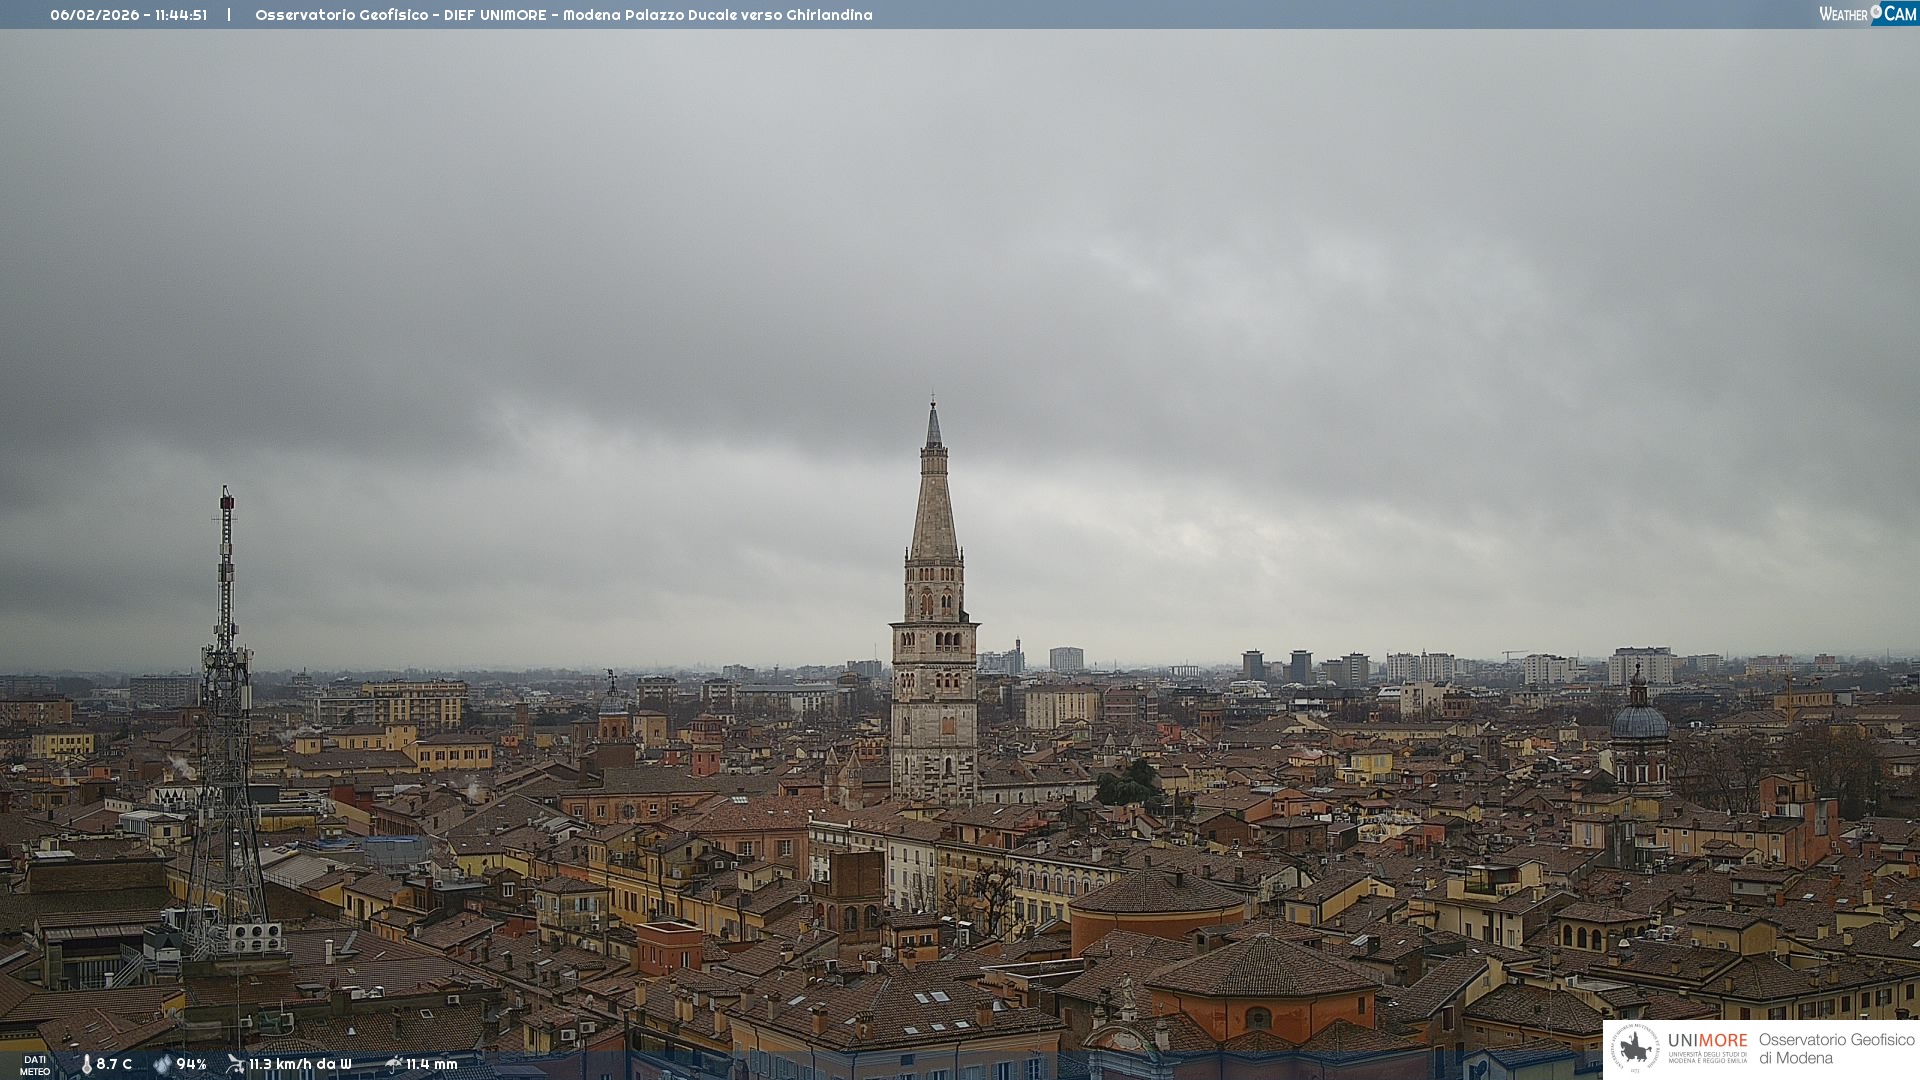Click the 94% humidity value
The width and height of the screenshot is (1920, 1080).
point(191,1064)
